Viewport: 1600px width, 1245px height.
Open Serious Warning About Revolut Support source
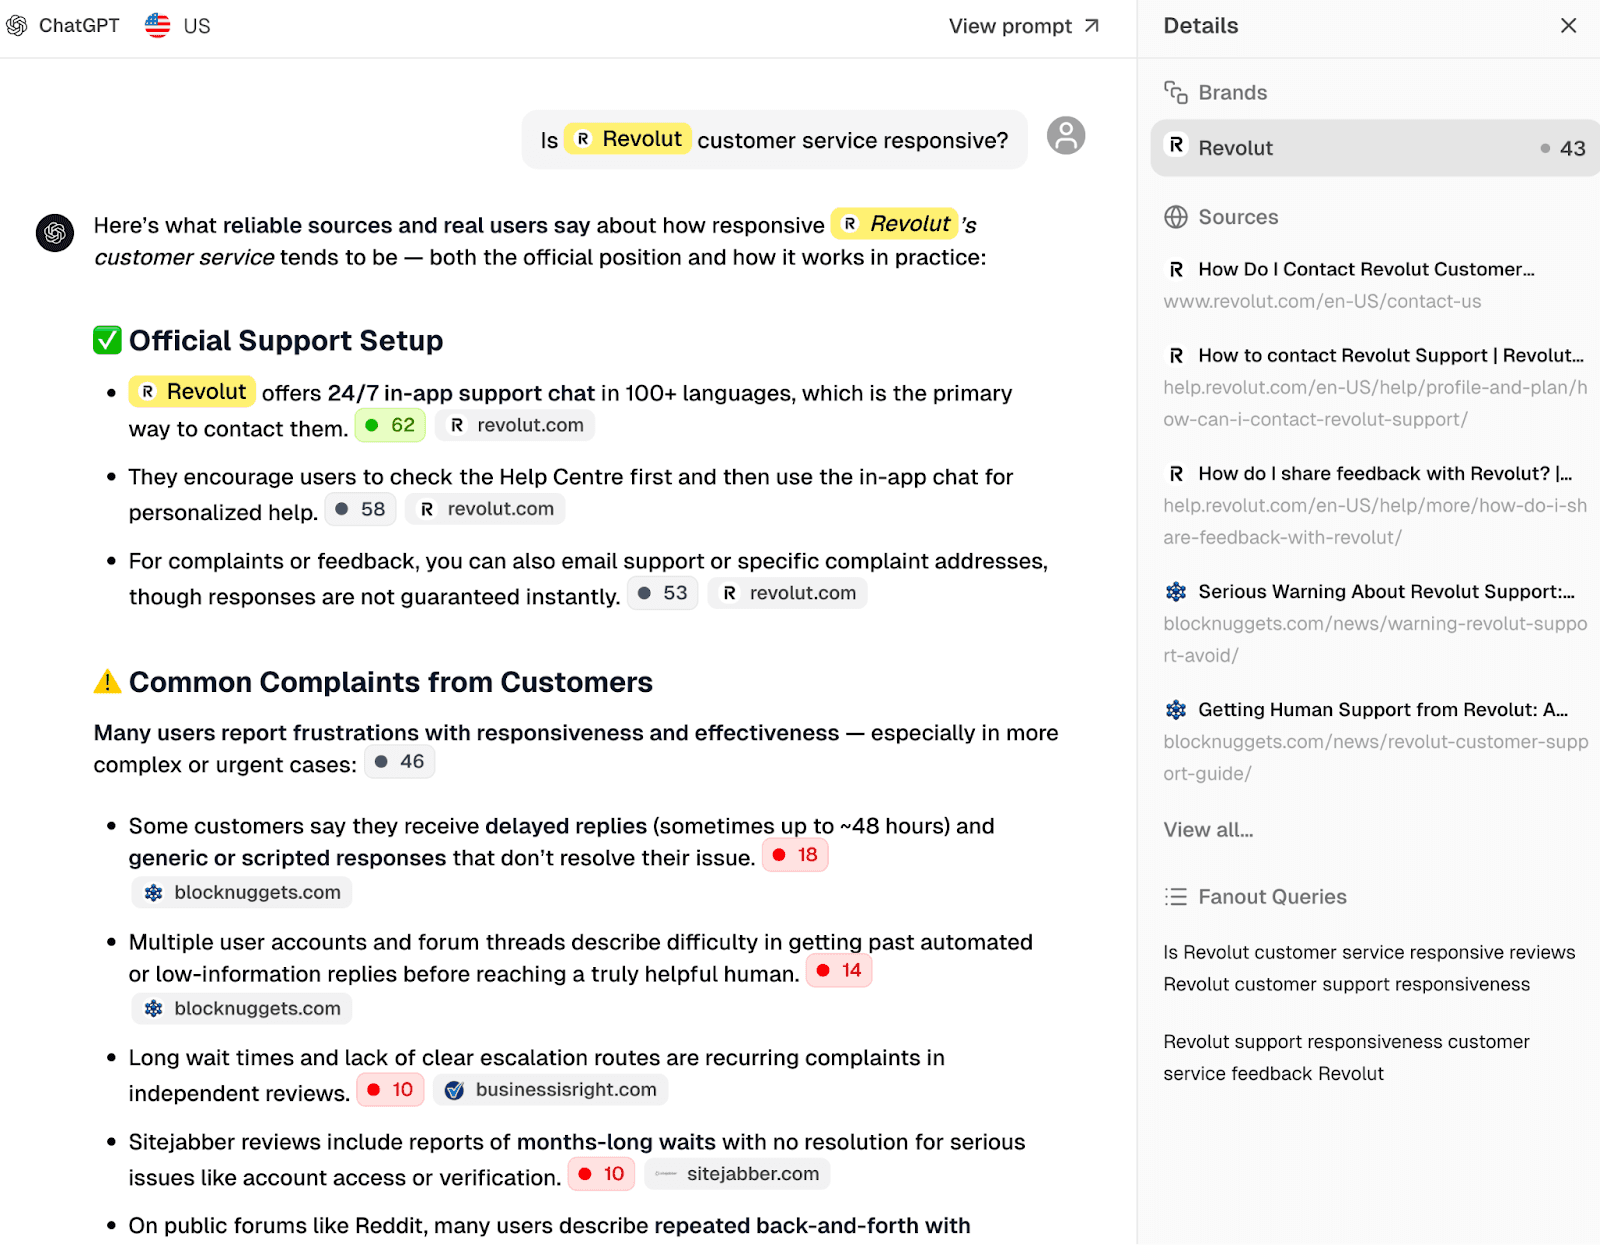1386,591
